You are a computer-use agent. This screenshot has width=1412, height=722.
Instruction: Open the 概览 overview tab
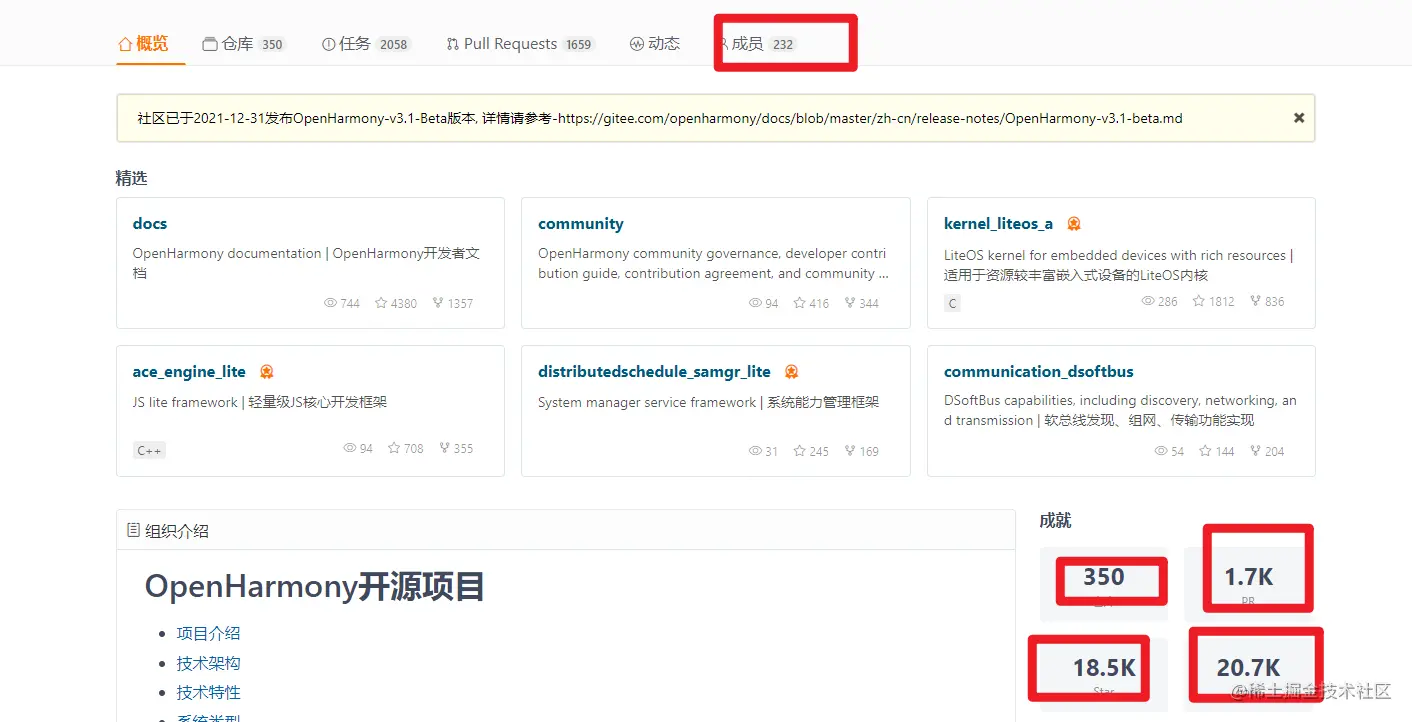143,44
